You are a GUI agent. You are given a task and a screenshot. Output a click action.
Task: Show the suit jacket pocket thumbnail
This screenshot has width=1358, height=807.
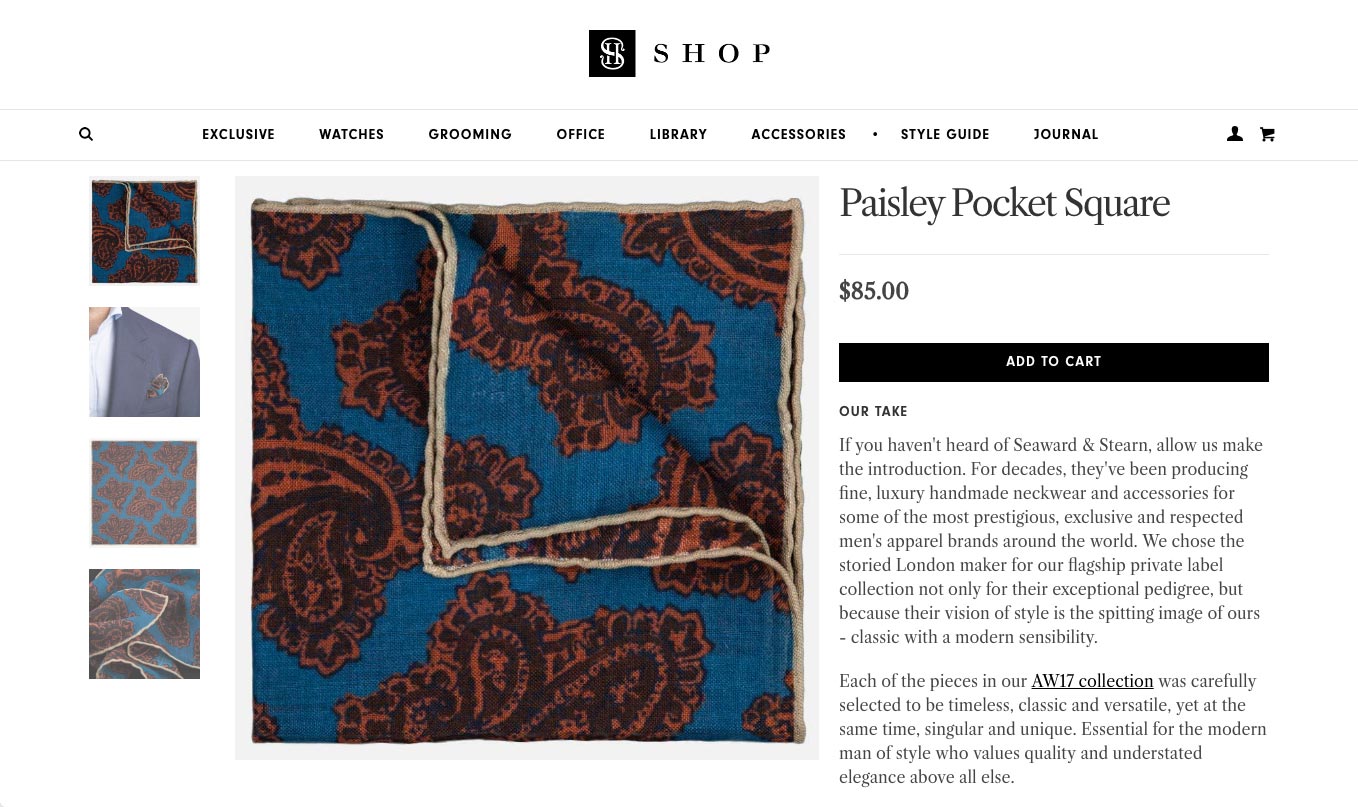144,362
